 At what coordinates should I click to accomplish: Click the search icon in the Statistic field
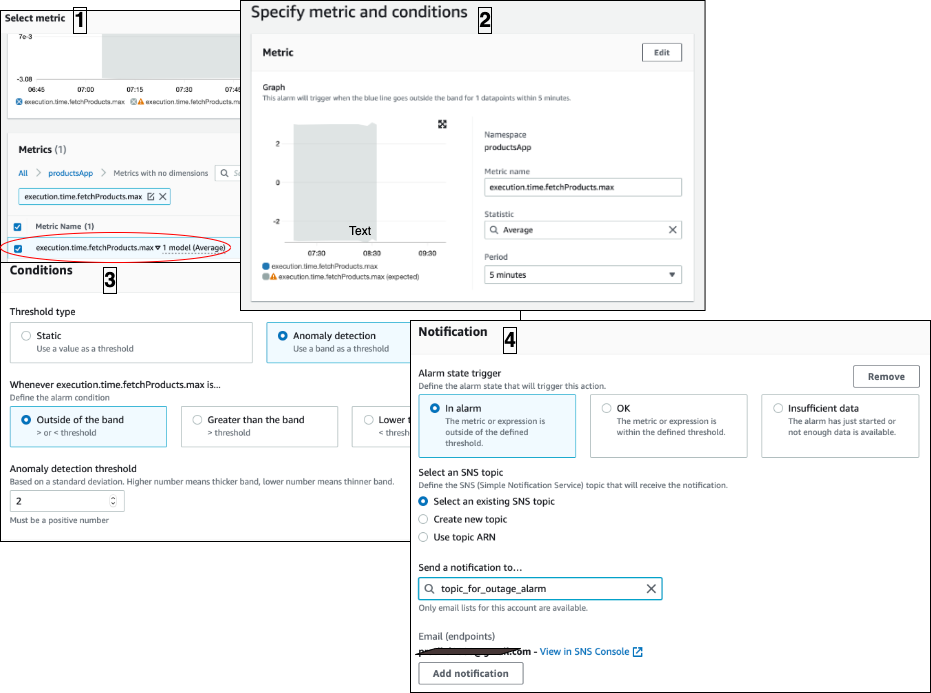[494, 230]
